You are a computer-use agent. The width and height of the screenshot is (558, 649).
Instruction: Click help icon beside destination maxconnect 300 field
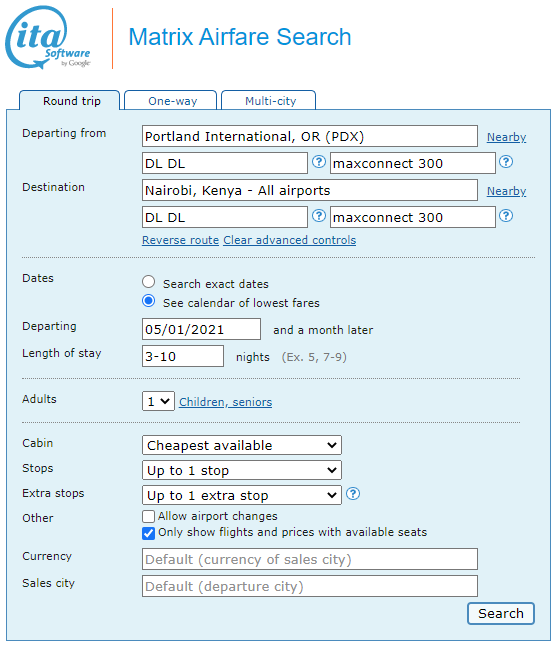tap(506, 216)
